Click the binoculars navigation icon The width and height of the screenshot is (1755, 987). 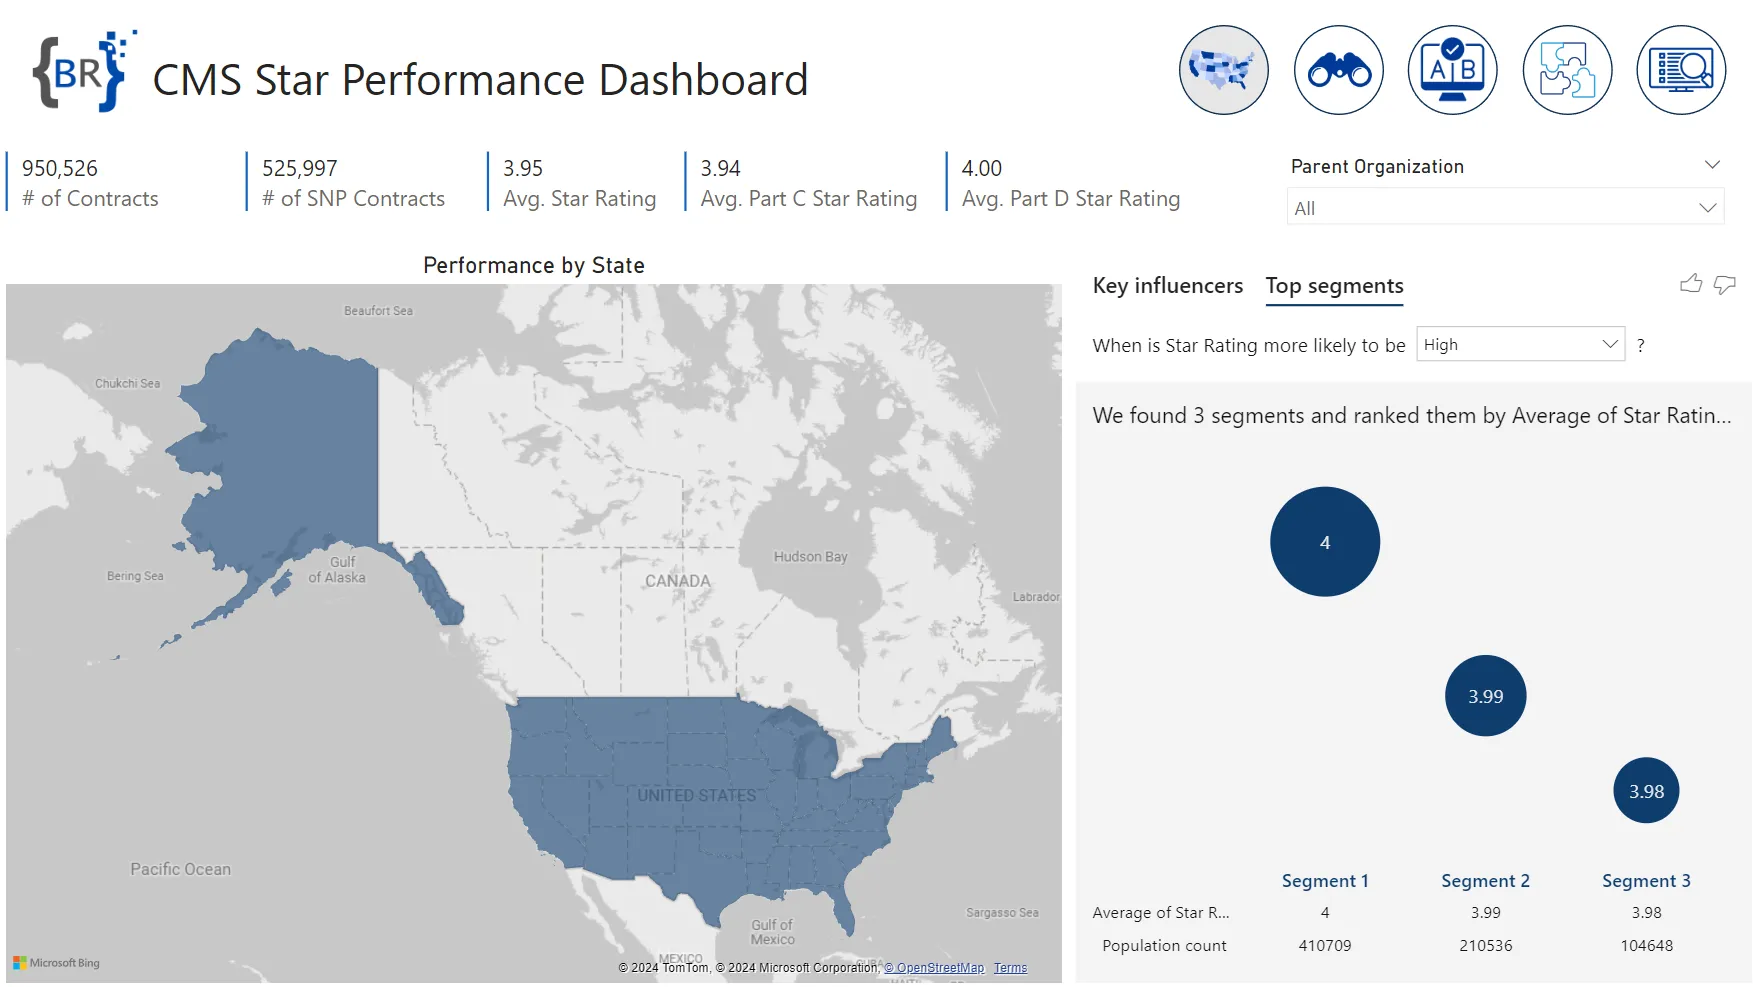(1338, 70)
